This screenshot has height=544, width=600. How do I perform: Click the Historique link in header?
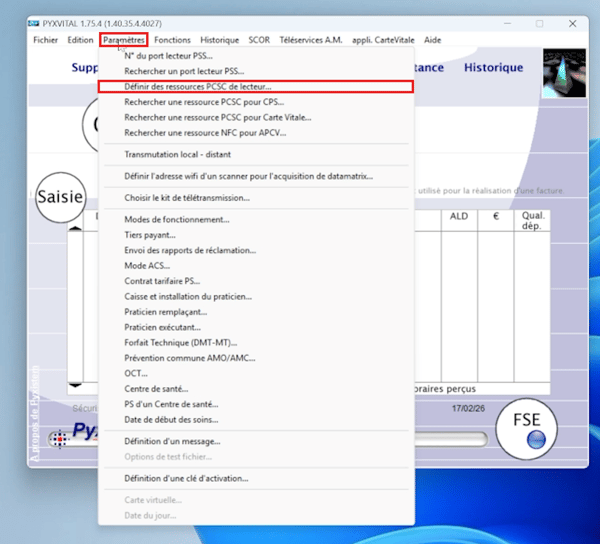(493, 68)
